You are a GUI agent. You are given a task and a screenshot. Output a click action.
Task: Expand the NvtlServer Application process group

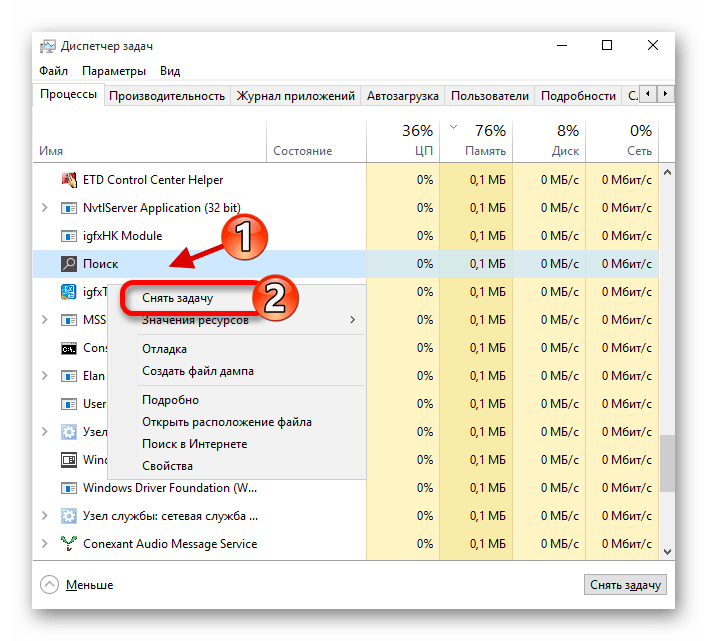pyautogui.click(x=45, y=208)
